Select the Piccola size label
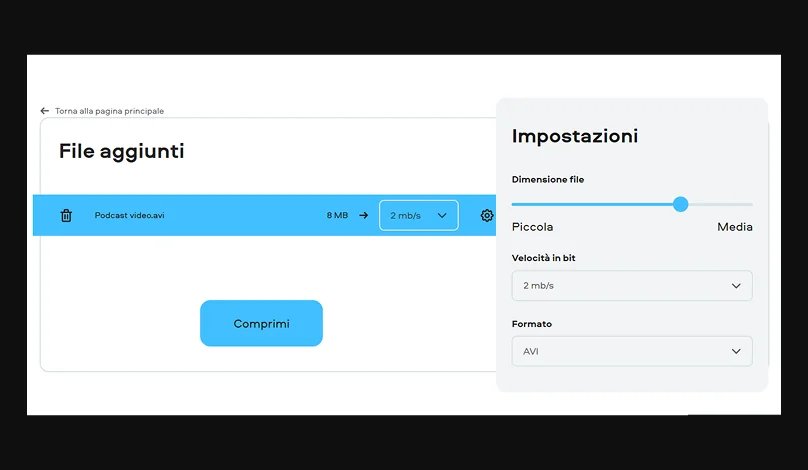808x470 pixels. [x=532, y=227]
